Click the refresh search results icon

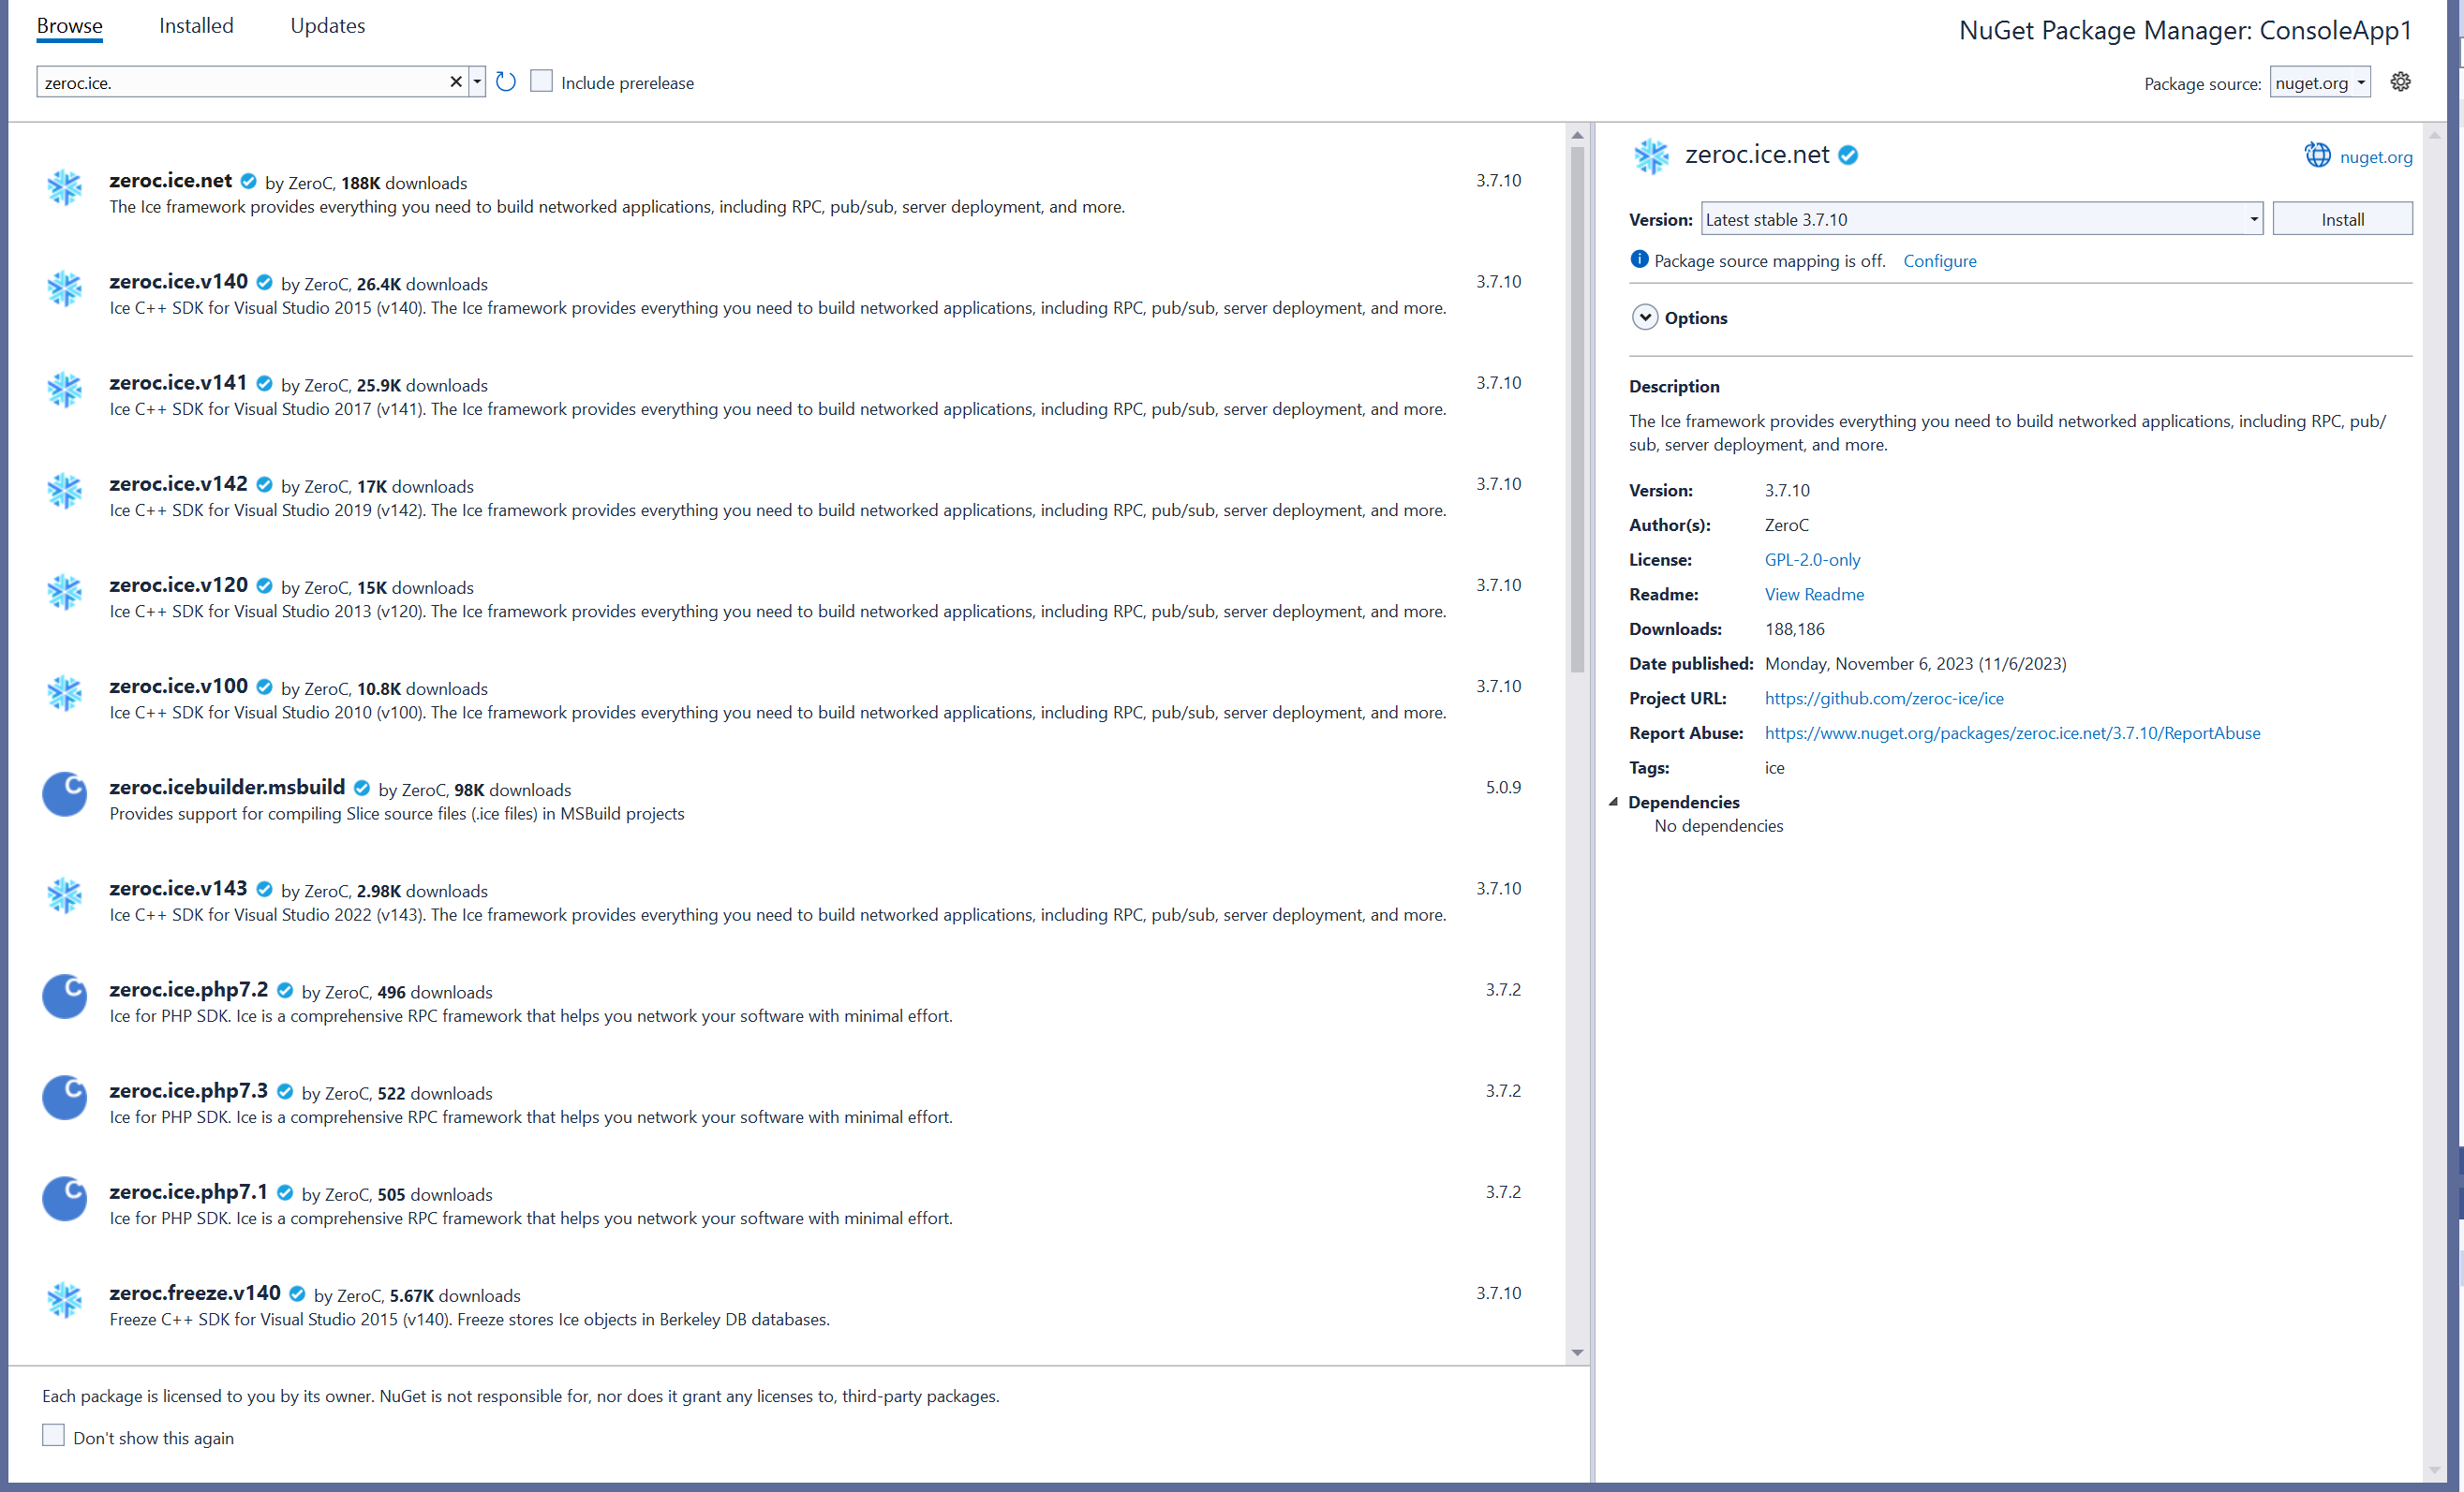506,82
